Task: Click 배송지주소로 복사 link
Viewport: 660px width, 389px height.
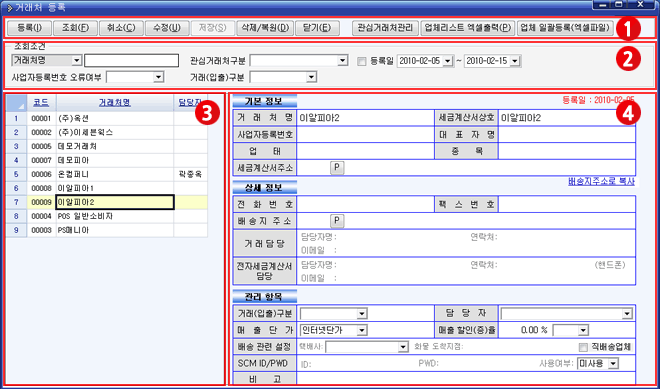Action: click(601, 181)
